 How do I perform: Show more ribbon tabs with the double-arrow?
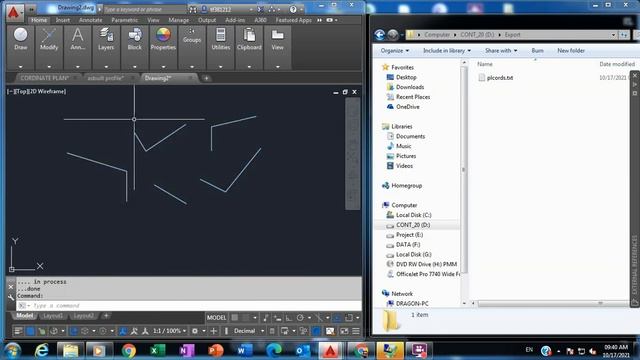point(320,20)
